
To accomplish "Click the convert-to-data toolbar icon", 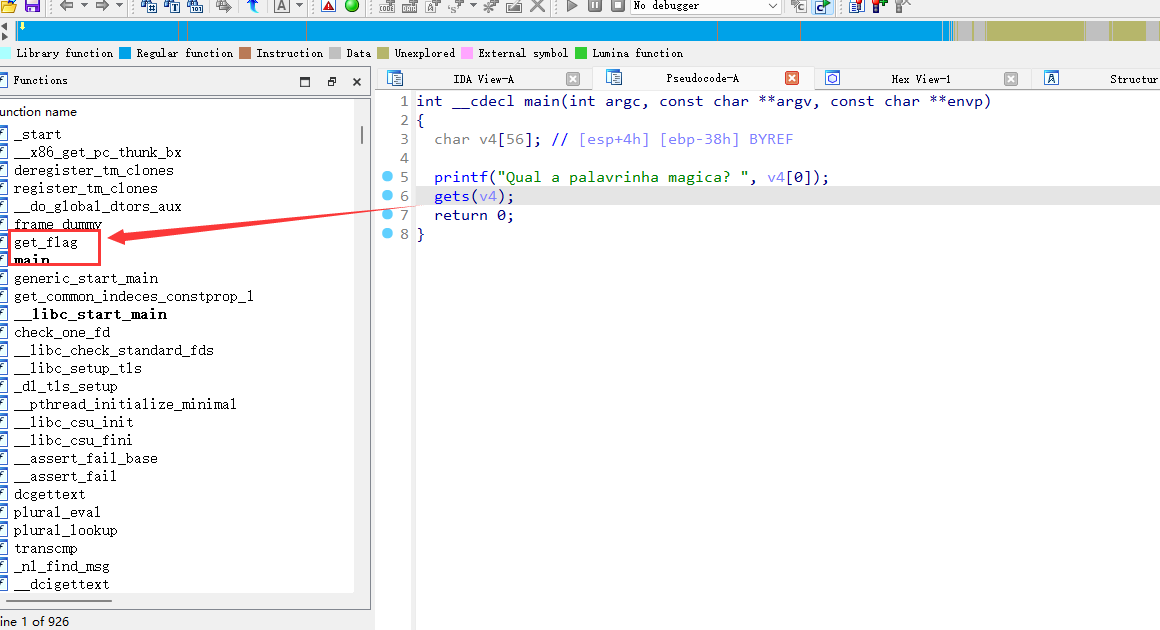I will tap(410, 6).
